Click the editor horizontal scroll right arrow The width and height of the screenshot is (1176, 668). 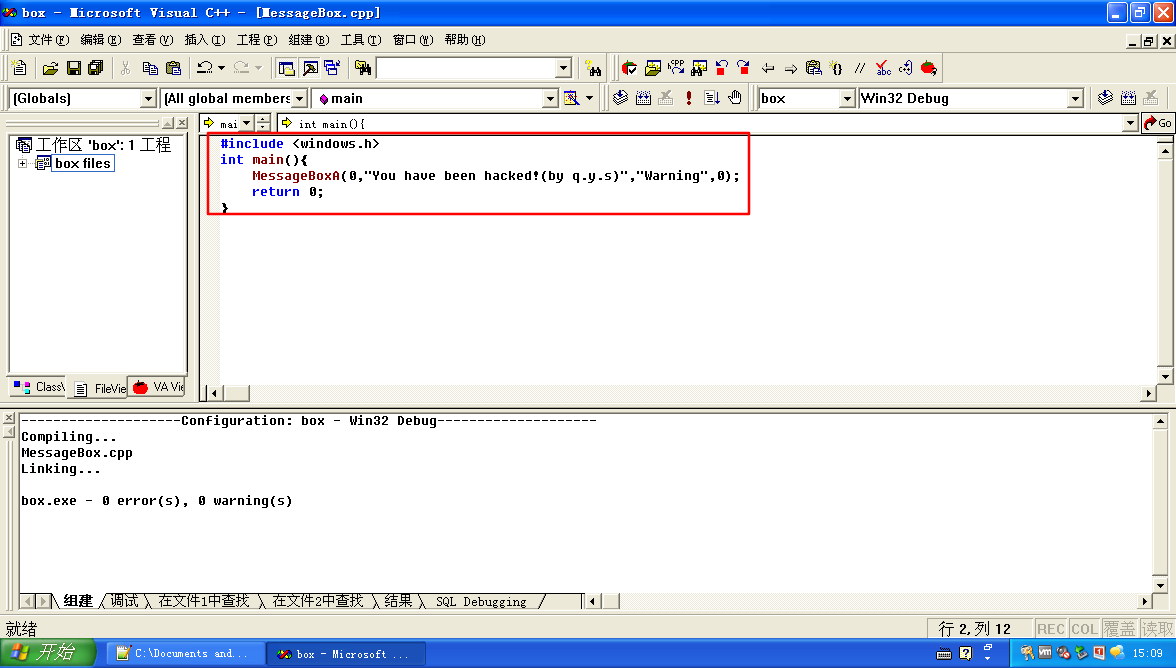(x=1148, y=393)
